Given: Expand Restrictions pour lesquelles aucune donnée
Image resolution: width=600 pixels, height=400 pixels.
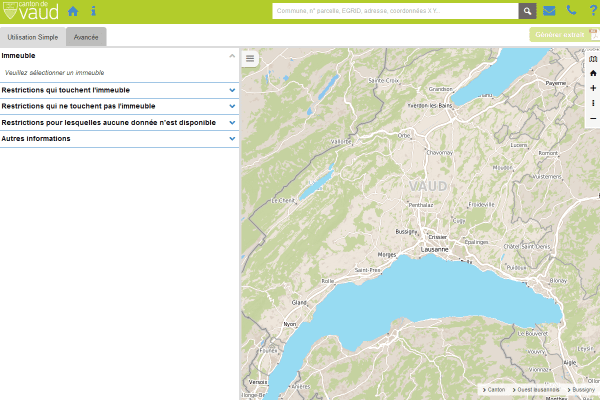Looking at the screenshot, I should point(119,122).
